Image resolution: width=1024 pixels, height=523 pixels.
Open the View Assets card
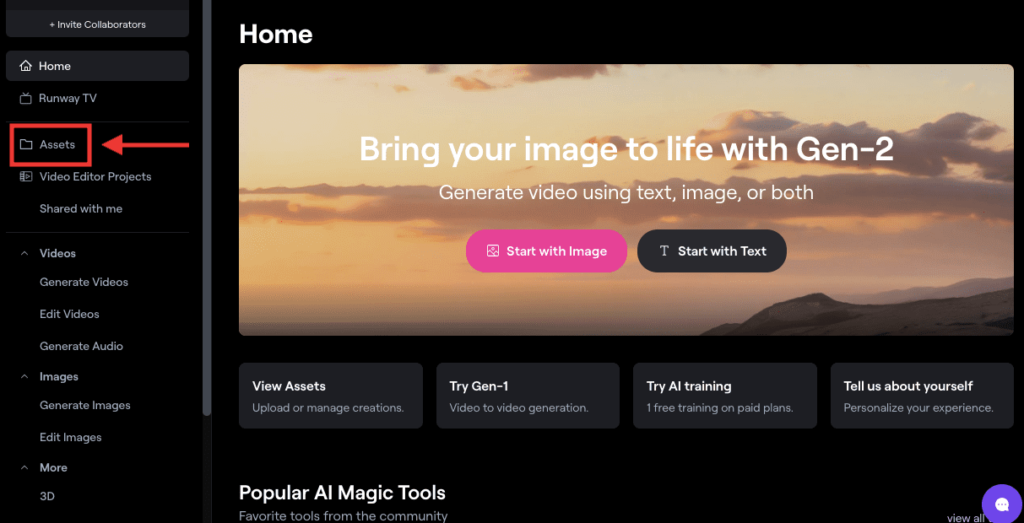point(330,396)
